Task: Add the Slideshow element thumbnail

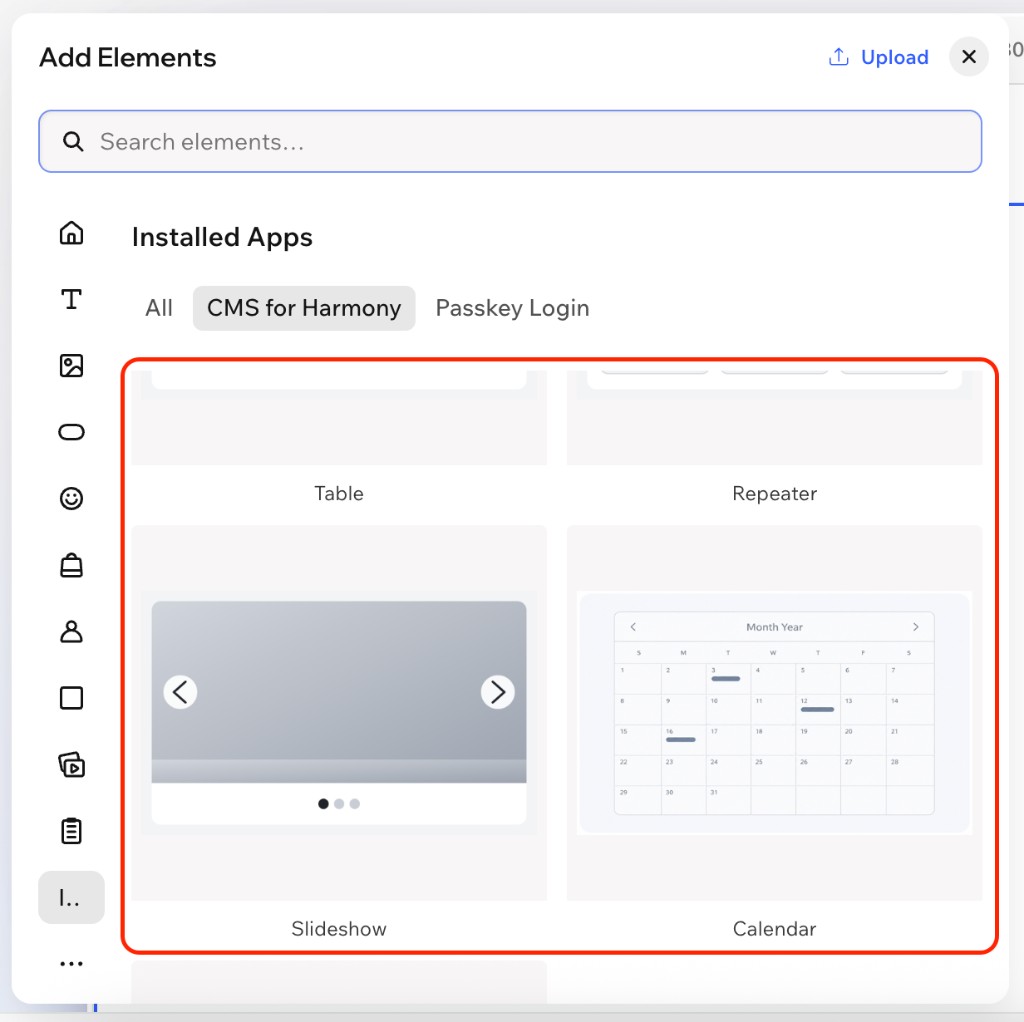Action: (x=339, y=713)
